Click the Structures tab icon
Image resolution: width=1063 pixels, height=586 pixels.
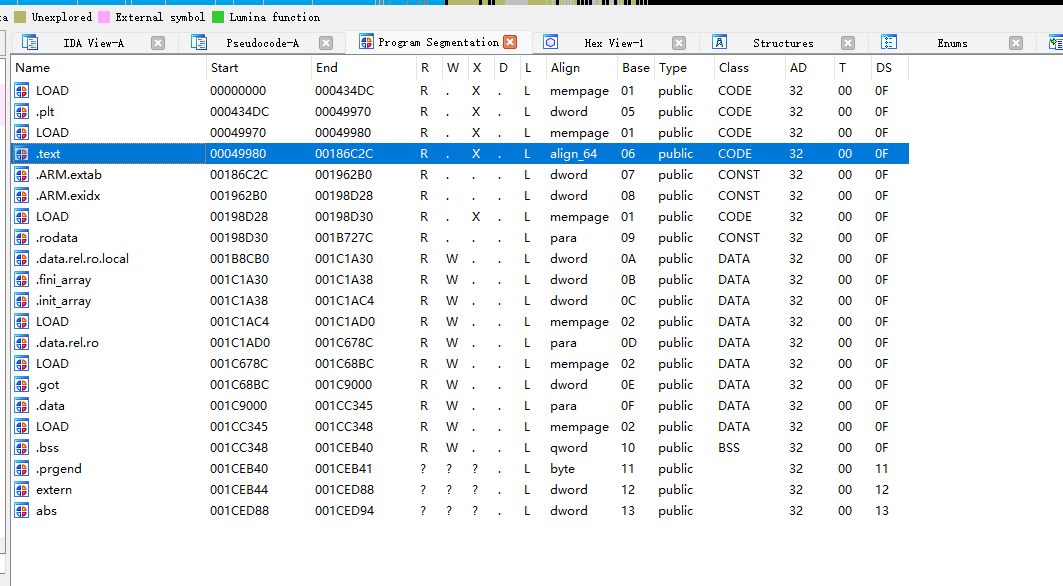tap(719, 43)
